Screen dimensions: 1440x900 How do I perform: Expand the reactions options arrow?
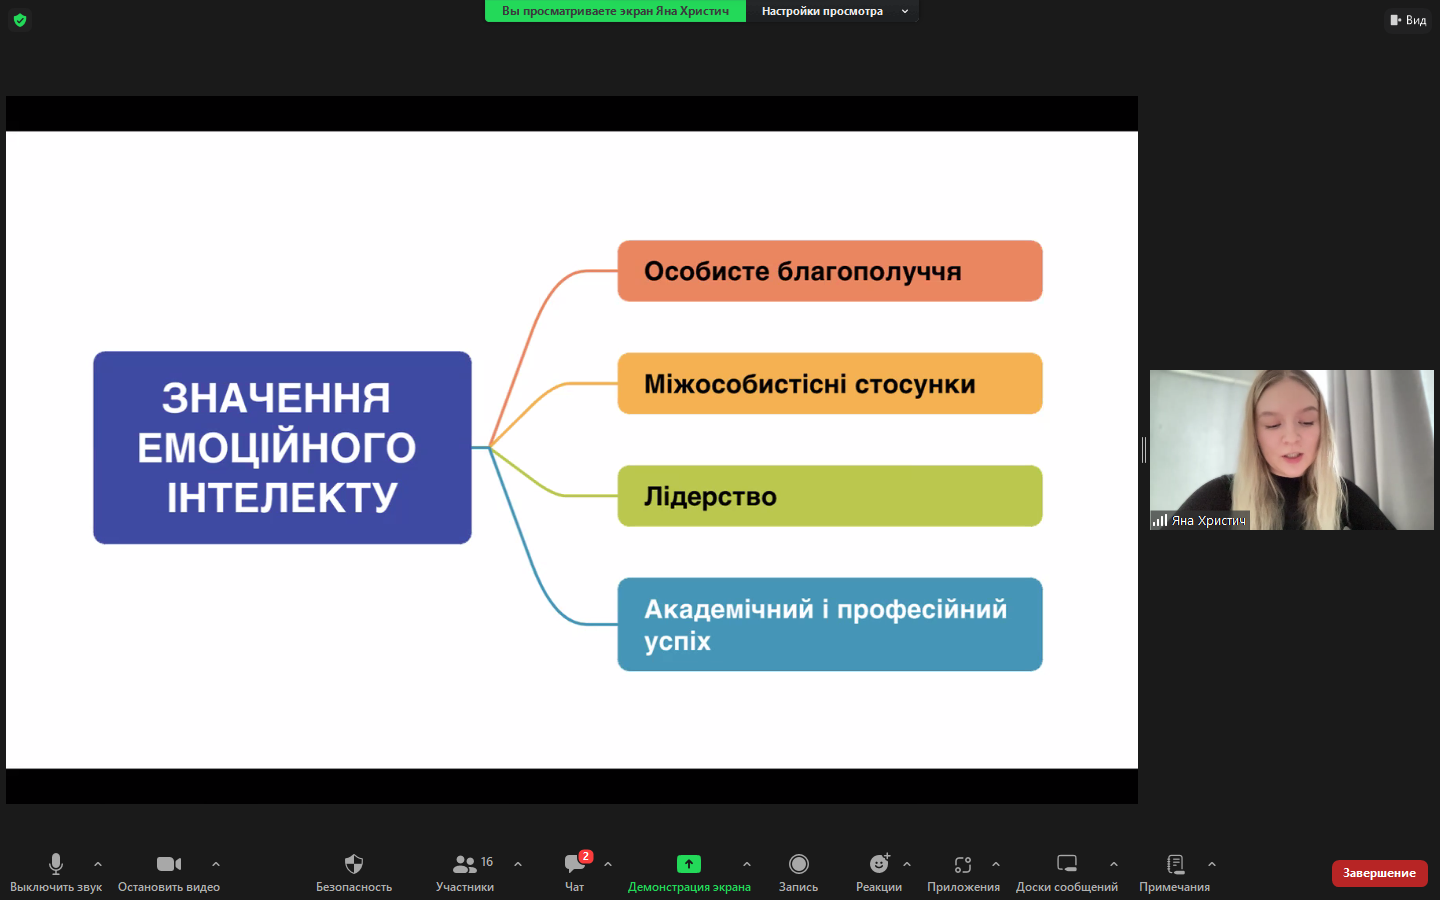click(x=907, y=864)
